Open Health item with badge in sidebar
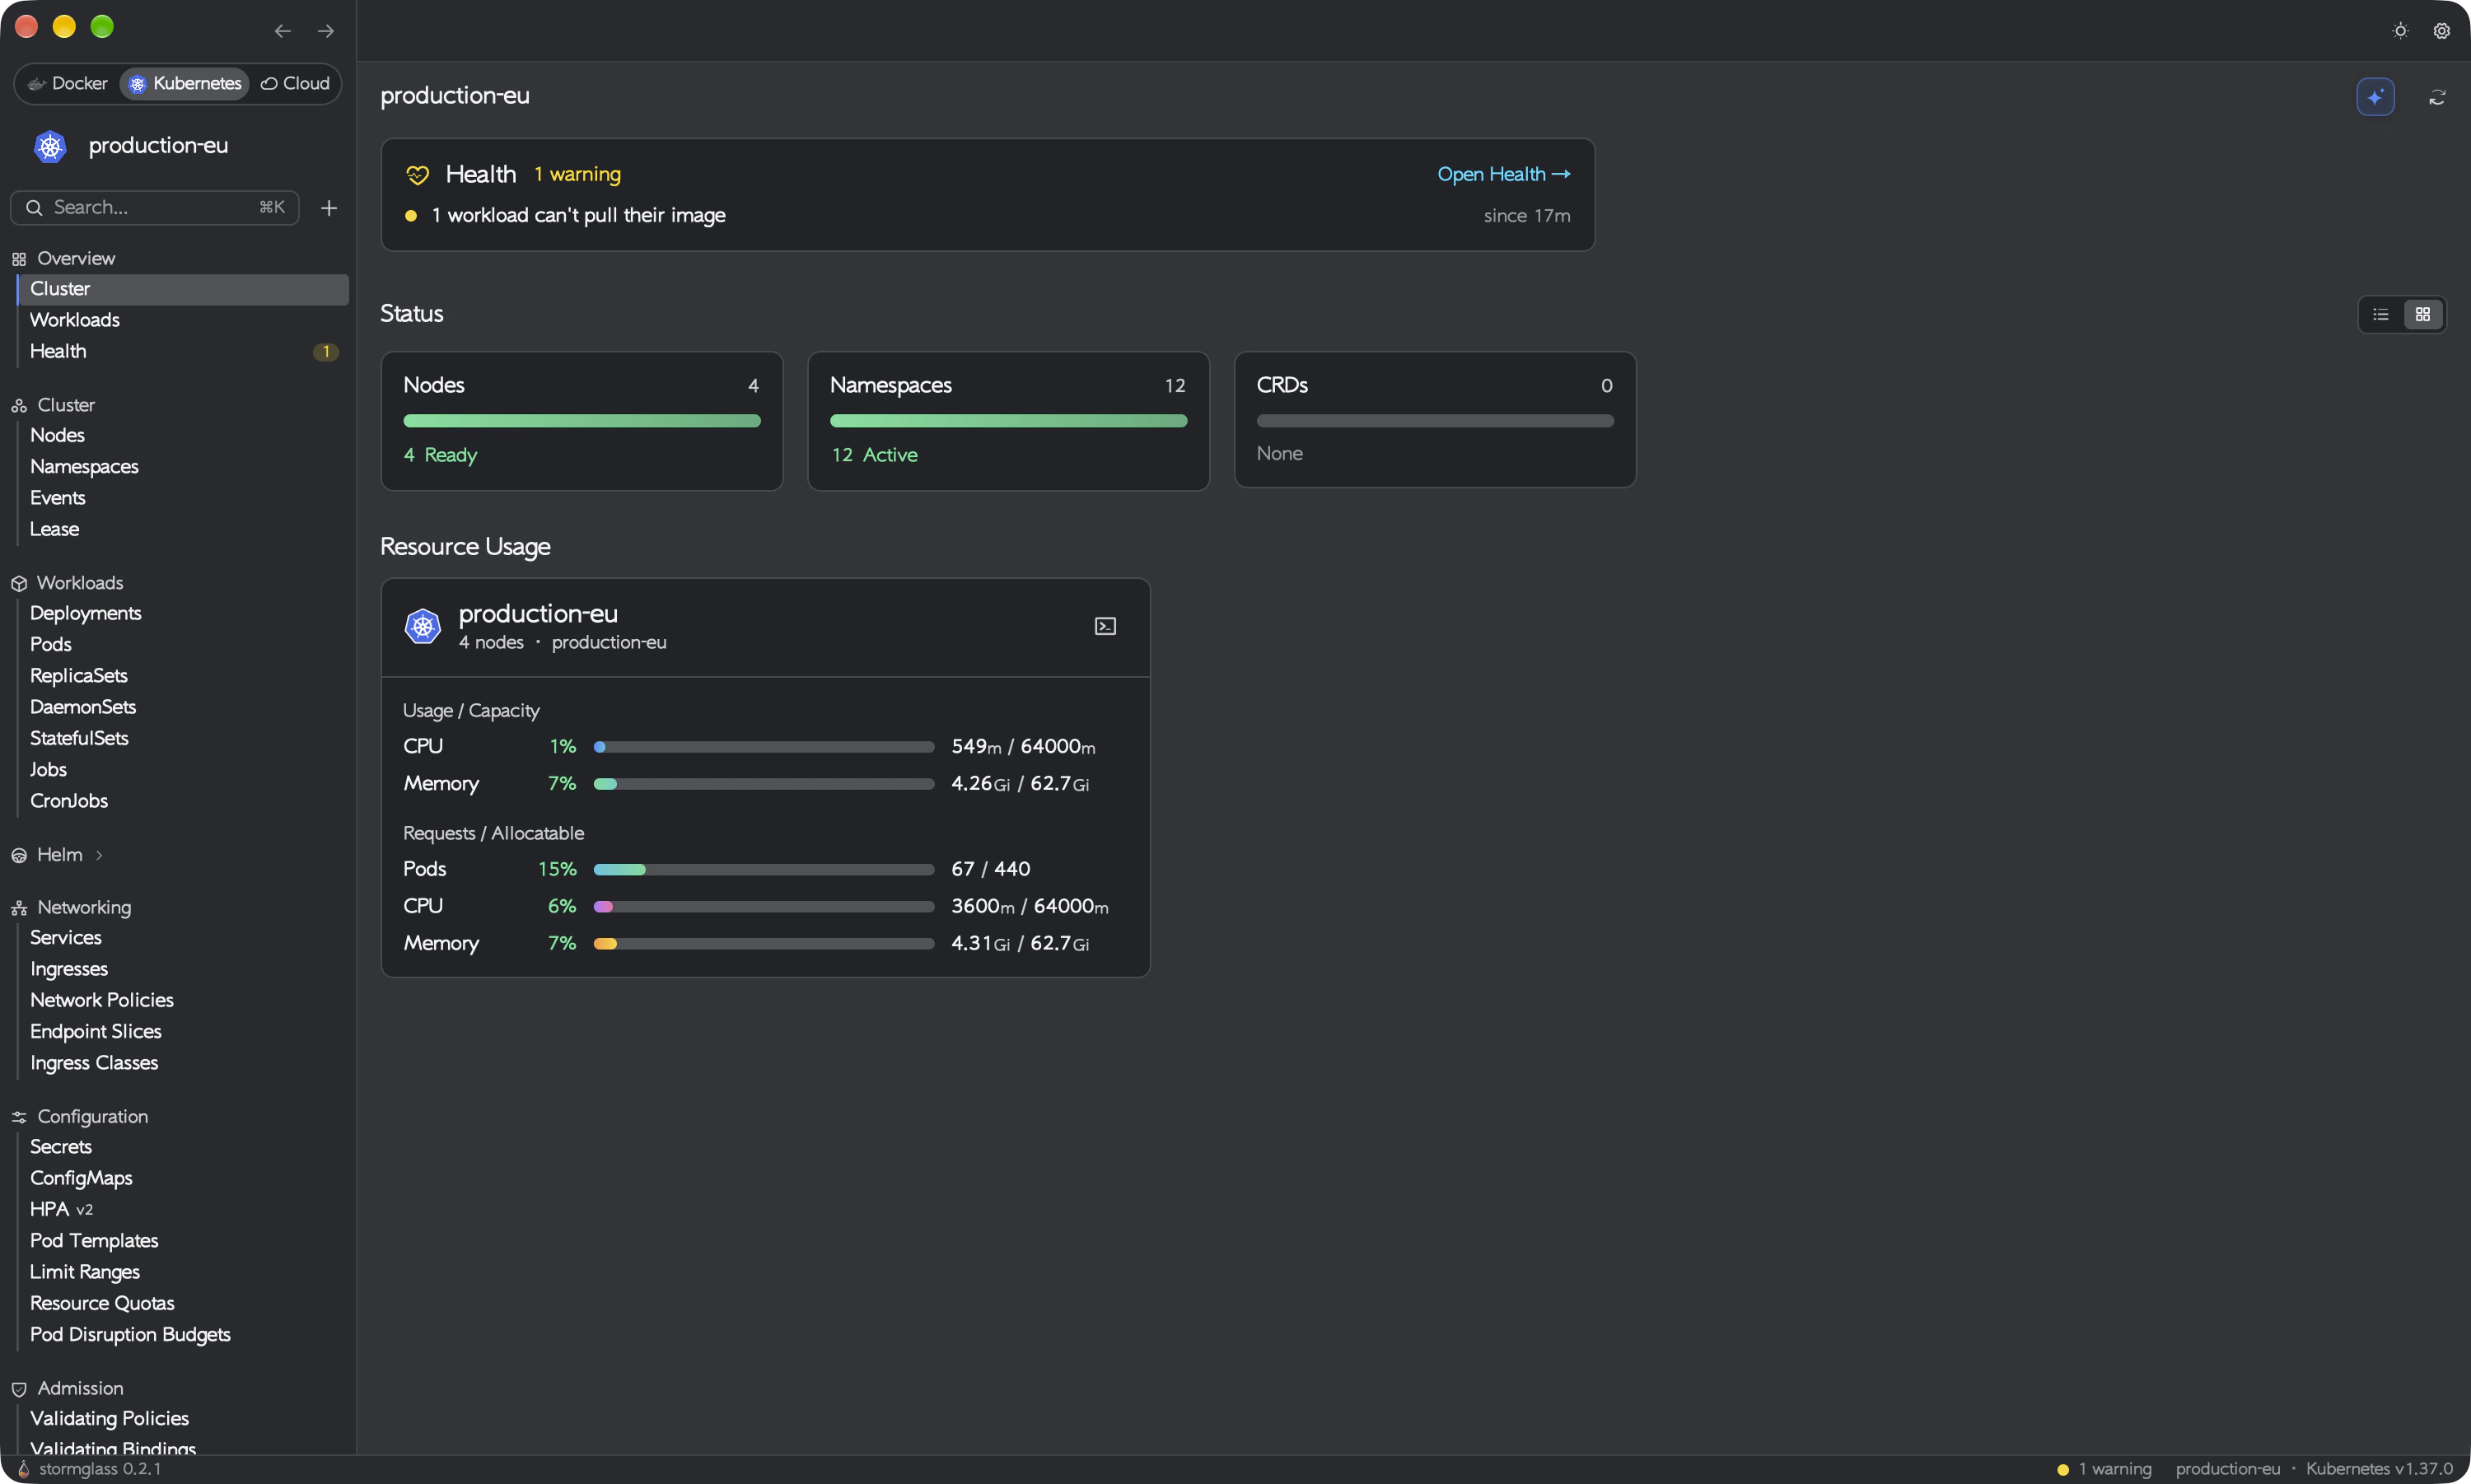The image size is (2471, 1484). (x=183, y=352)
